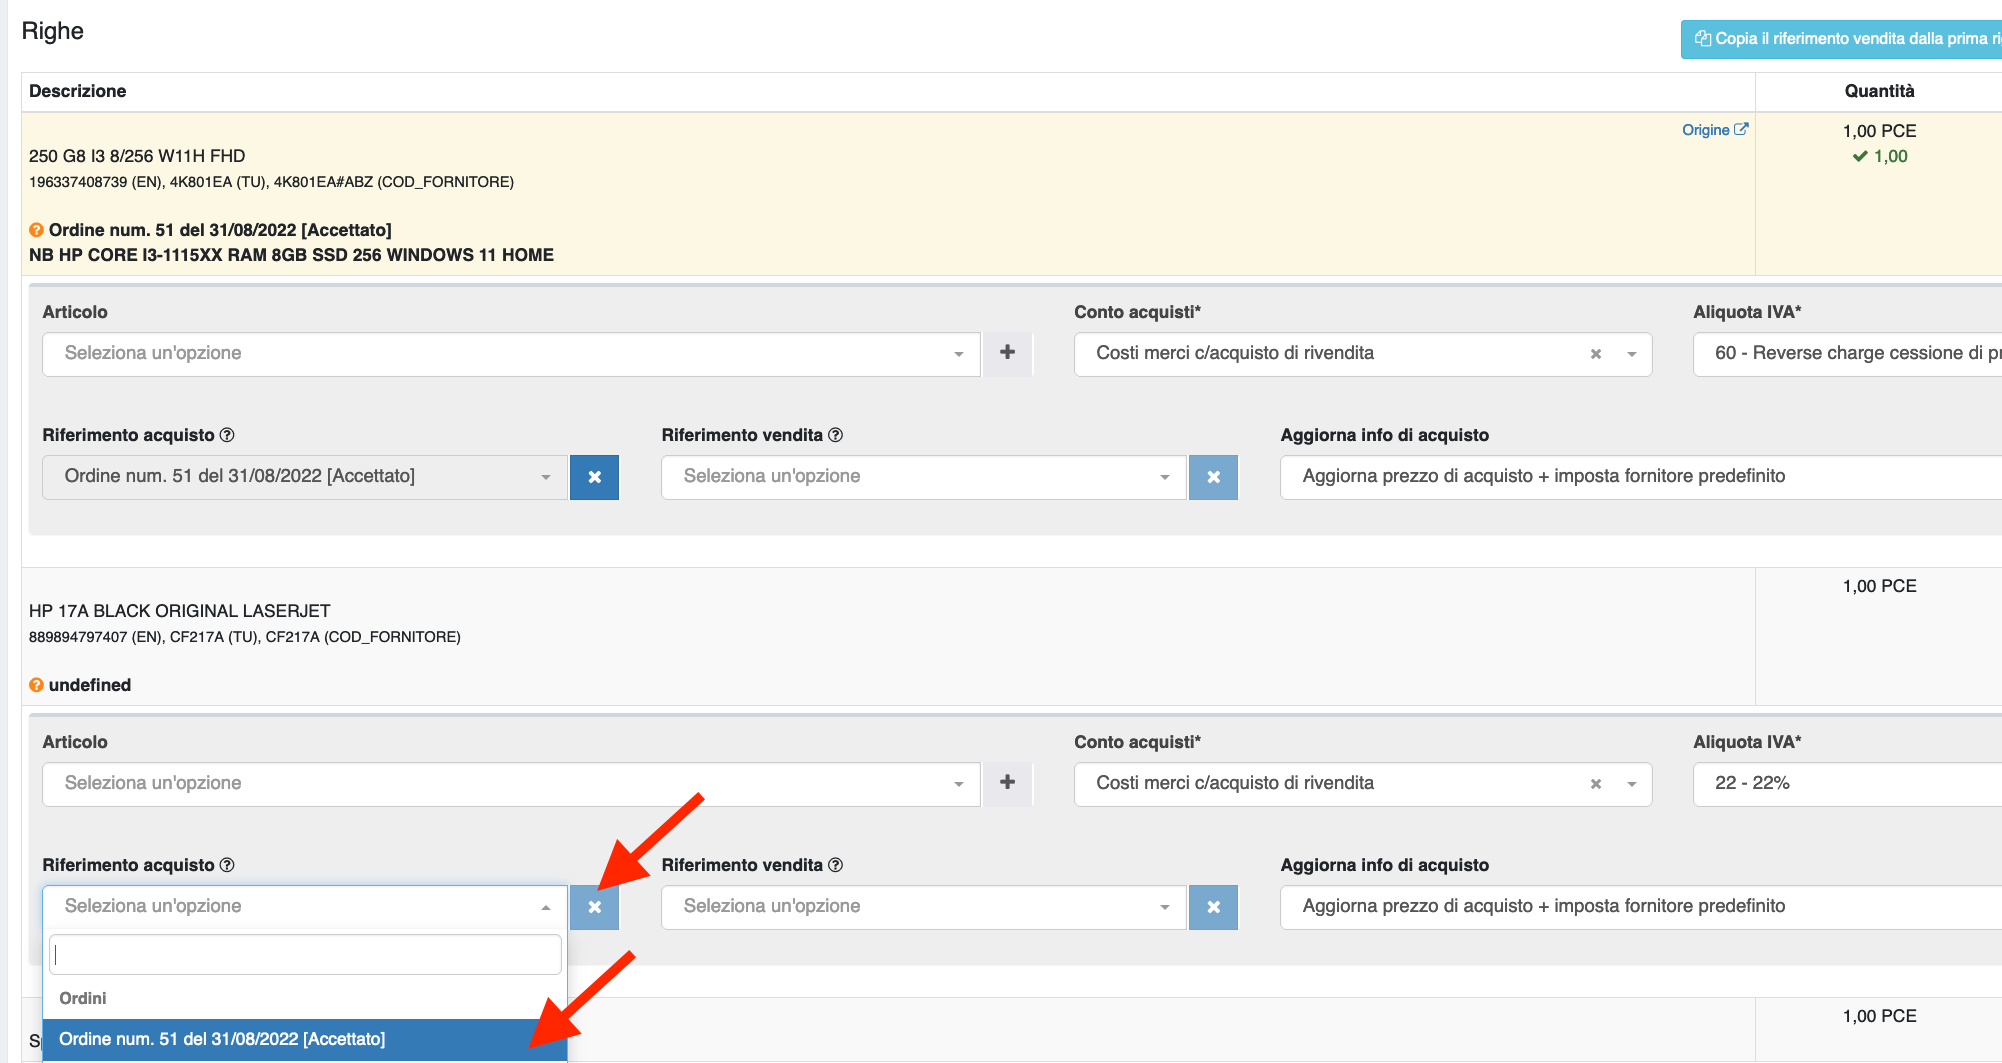Remove Conto acquisti value in HP 17A row
The height and width of the screenshot is (1063, 2002).
click(x=1596, y=784)
